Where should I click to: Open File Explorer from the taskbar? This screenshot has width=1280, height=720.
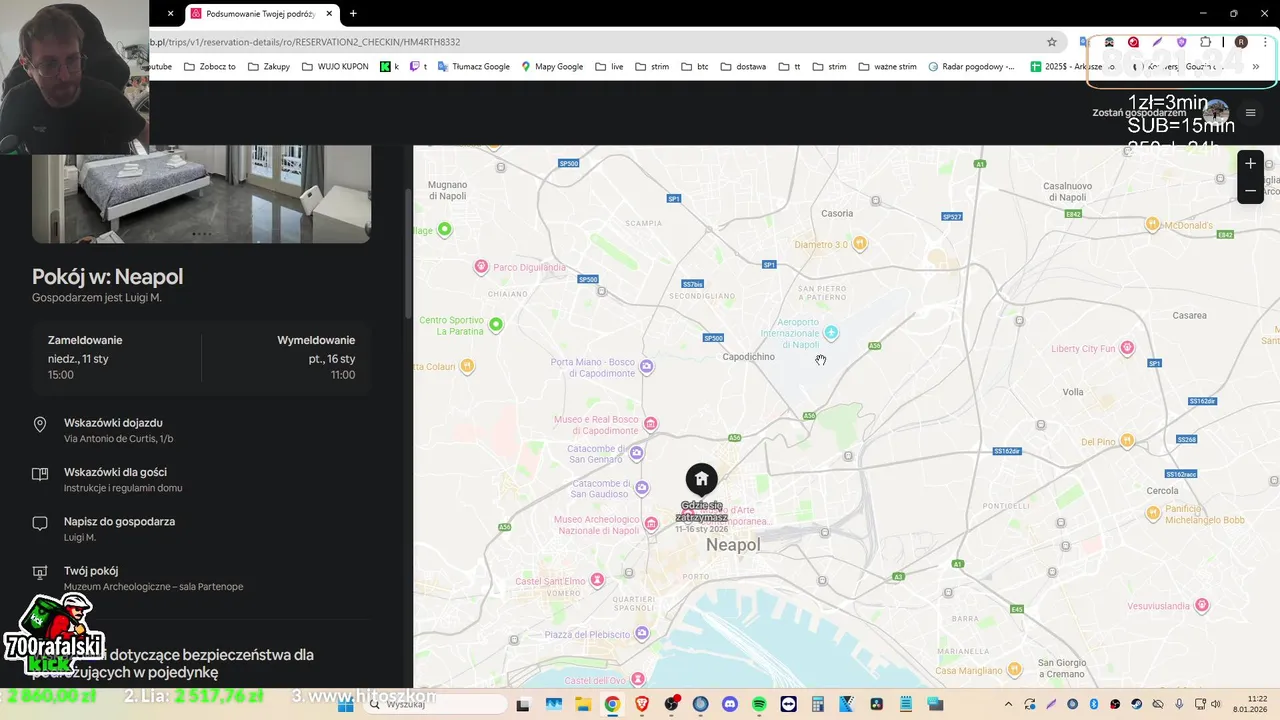[583, 704]
